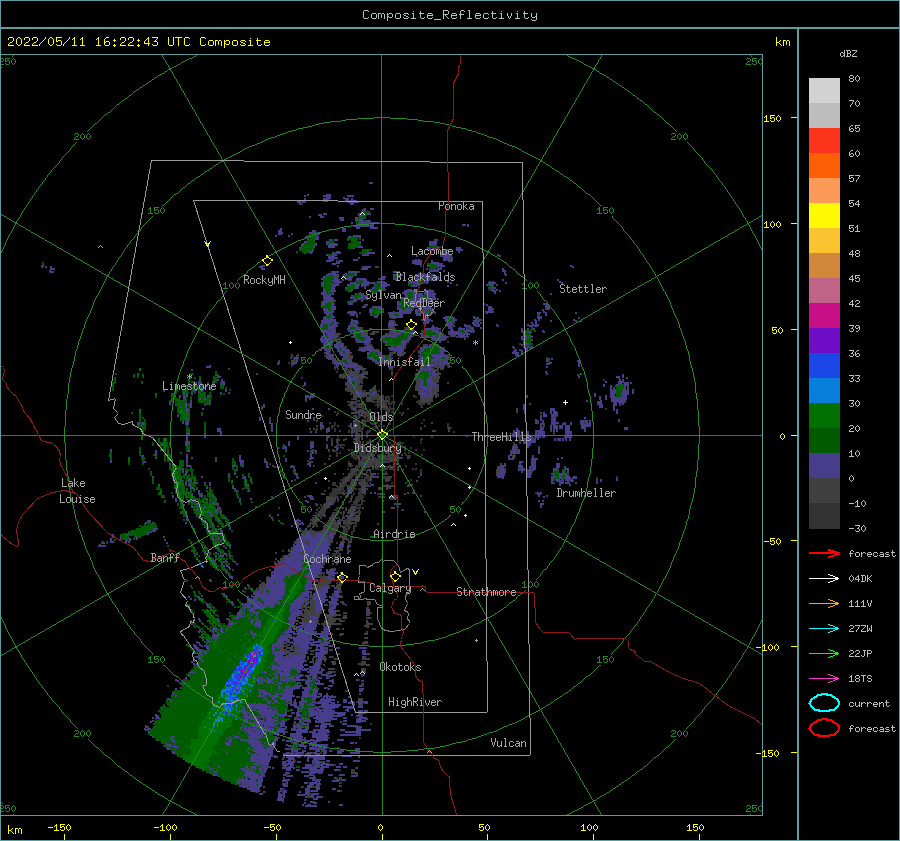Click the Lake Louise location label

click(x=77, y=491)
